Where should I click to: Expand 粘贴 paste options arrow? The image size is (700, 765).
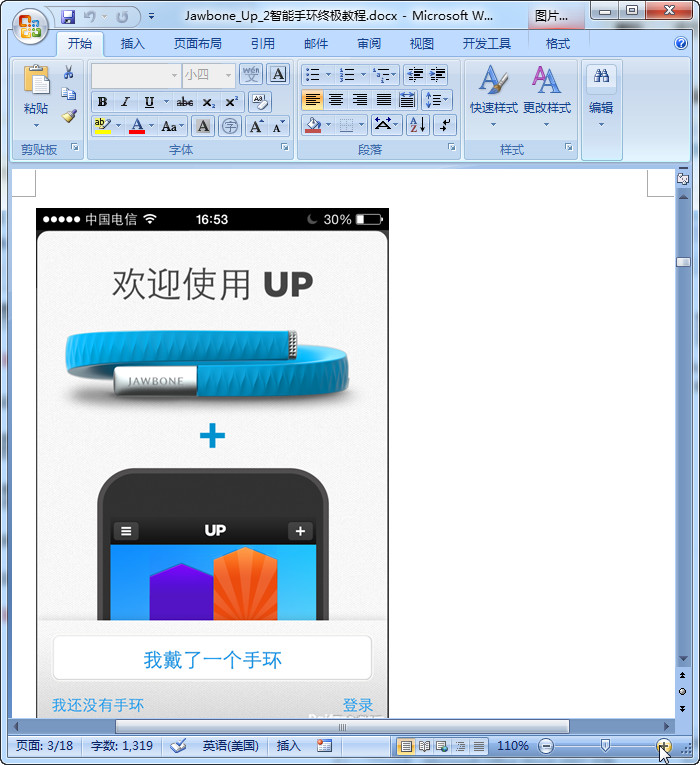point(36,125)
